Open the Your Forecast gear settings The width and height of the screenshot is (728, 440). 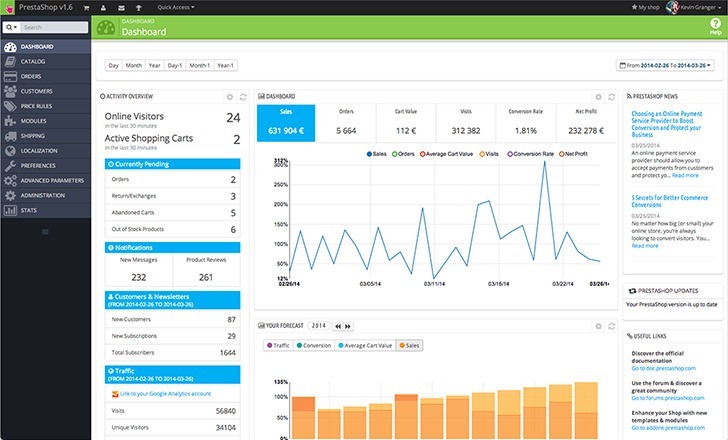point(599,326)
